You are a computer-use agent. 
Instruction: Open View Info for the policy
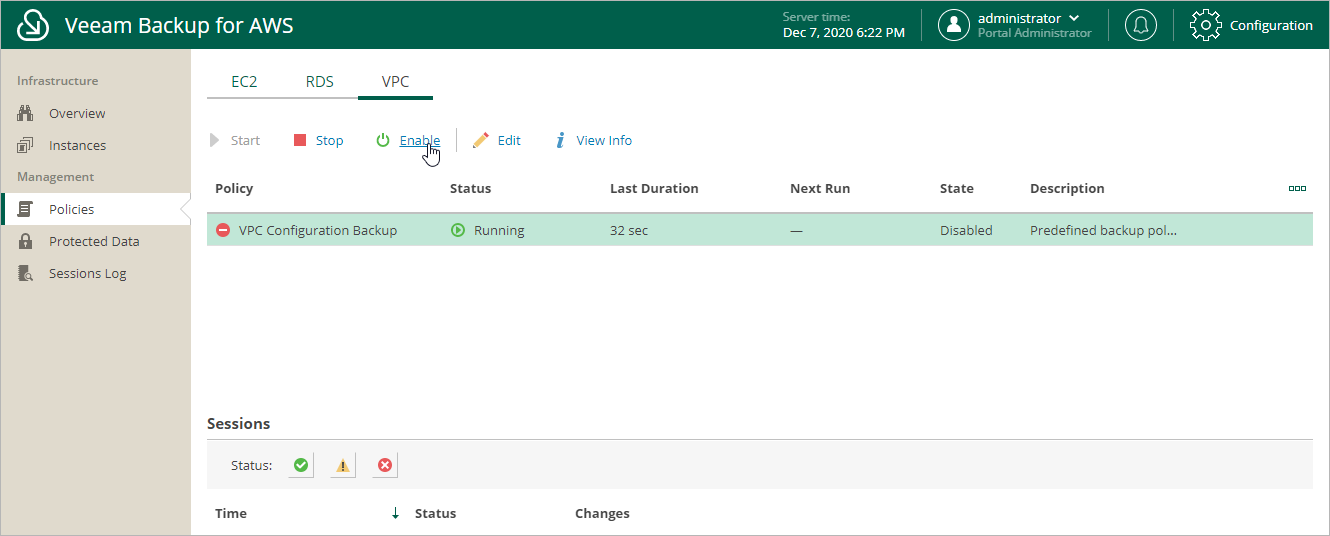coord(594,140)
